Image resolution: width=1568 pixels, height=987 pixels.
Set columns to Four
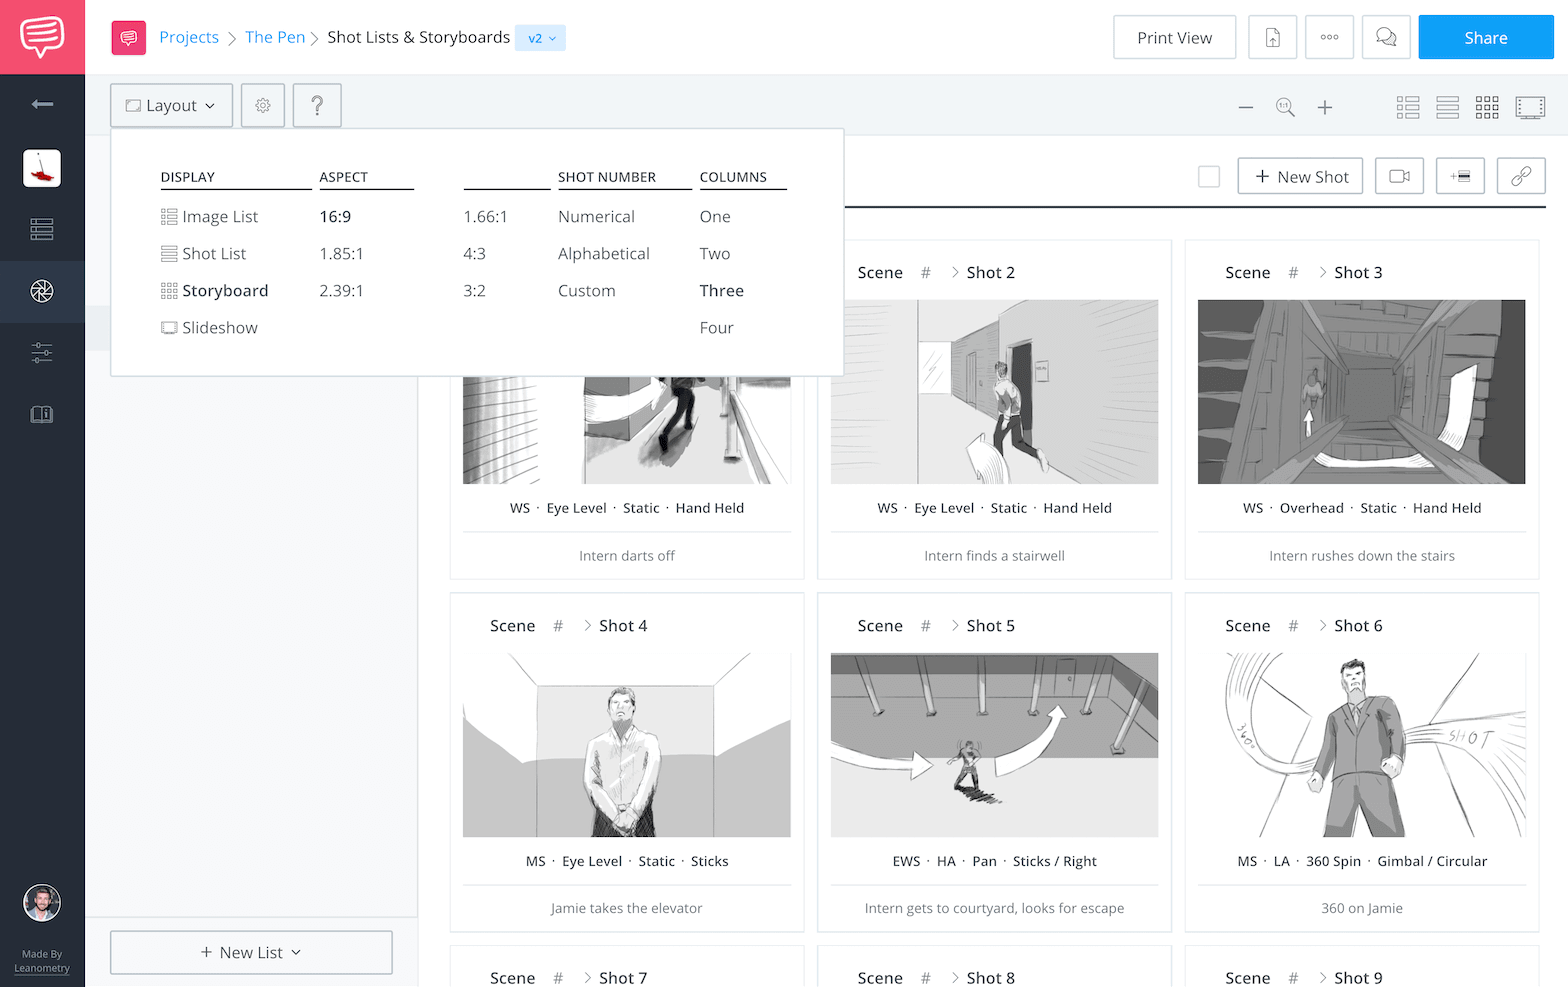click(717, 328)
